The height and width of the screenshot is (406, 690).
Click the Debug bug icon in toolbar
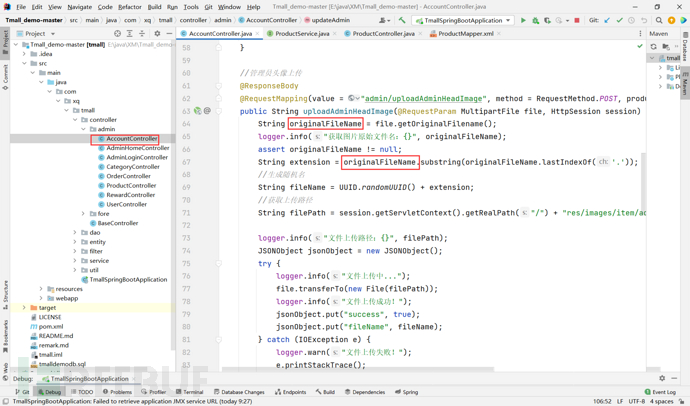[536, 20]
